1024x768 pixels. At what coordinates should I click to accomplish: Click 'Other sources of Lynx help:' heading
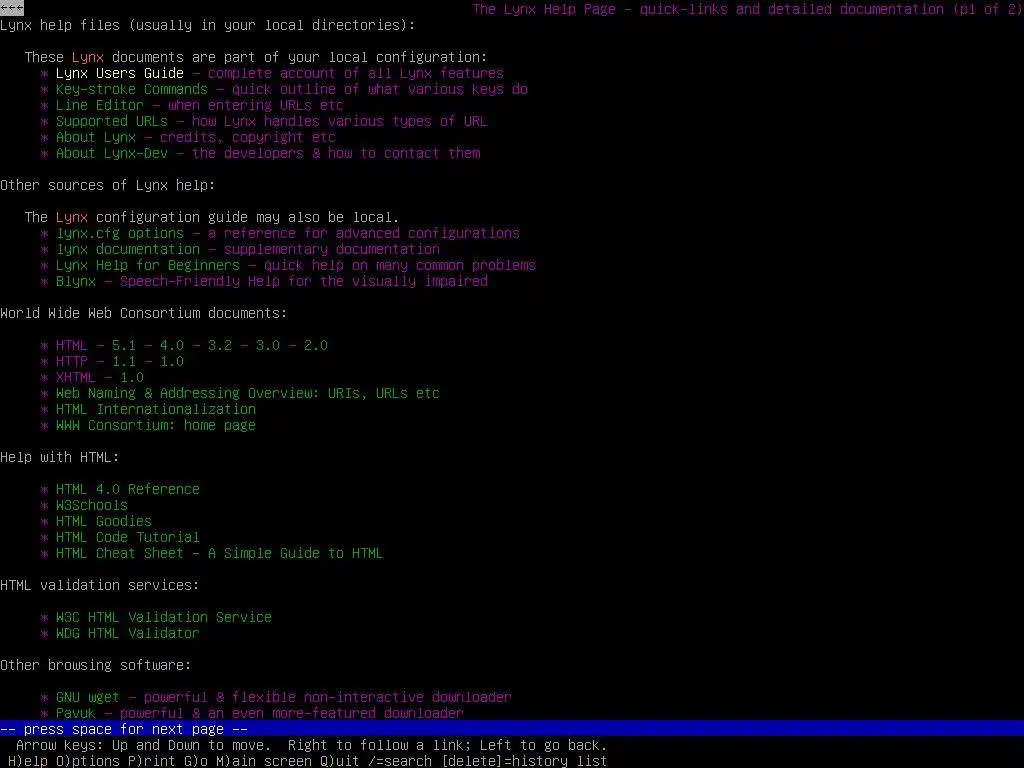point(108,185)
